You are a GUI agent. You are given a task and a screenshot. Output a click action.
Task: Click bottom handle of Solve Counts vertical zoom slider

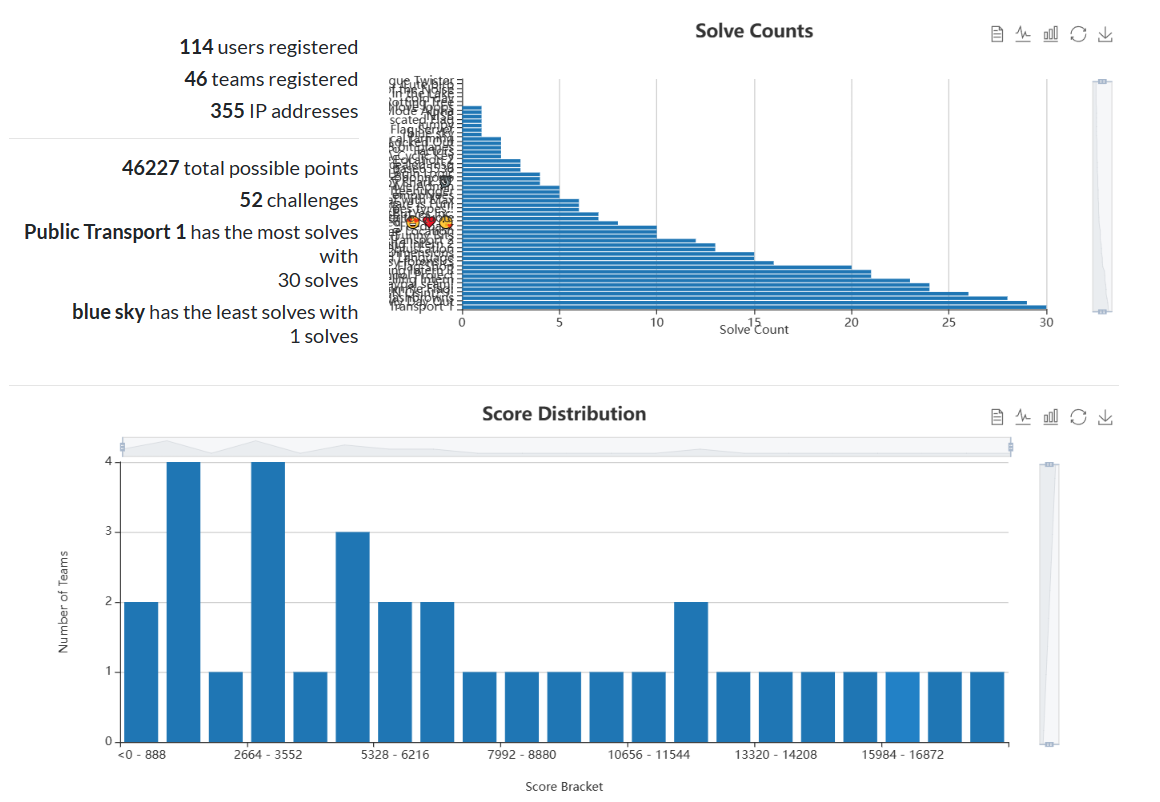(x=1102, y=312)
